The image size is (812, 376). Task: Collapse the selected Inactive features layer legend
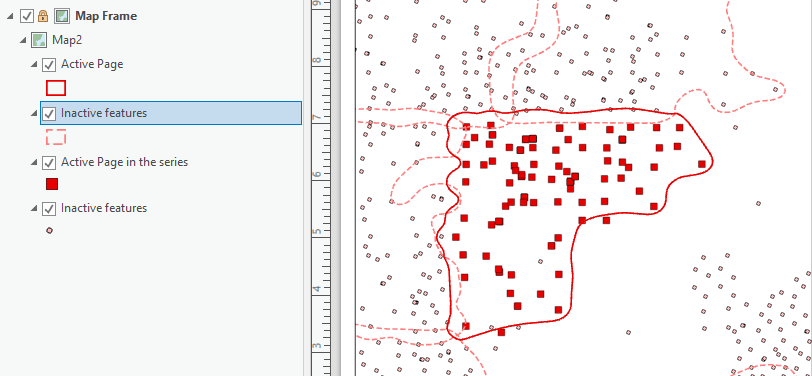(x=34, y=113)
